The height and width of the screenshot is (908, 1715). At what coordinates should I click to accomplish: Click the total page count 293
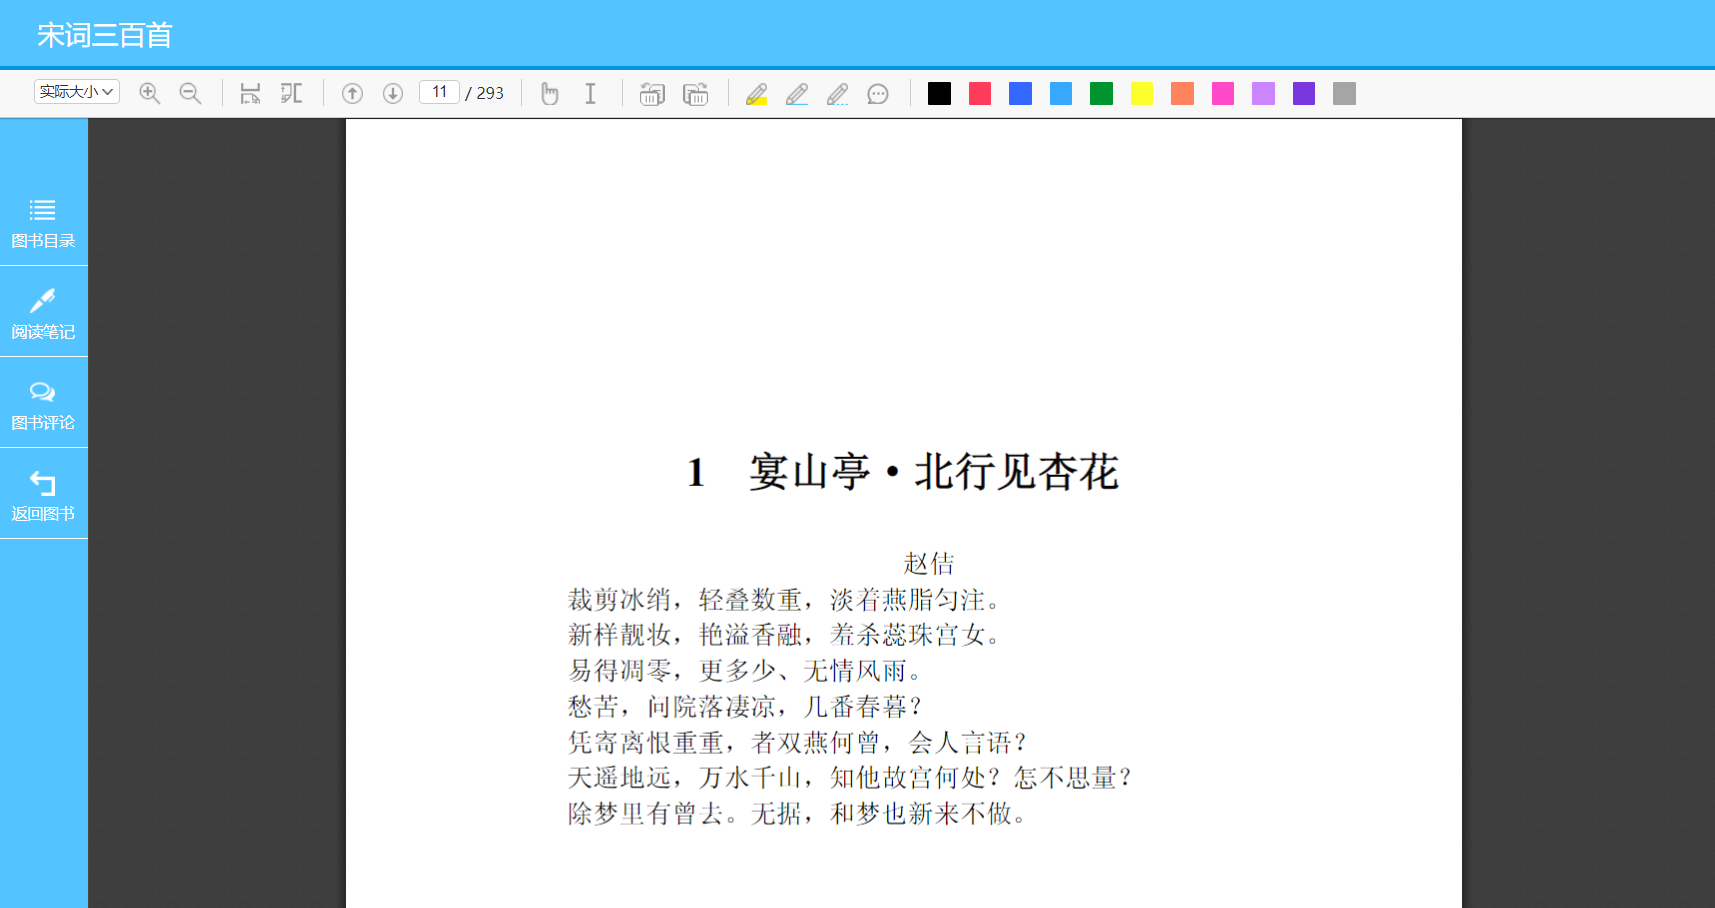point(490,93)
